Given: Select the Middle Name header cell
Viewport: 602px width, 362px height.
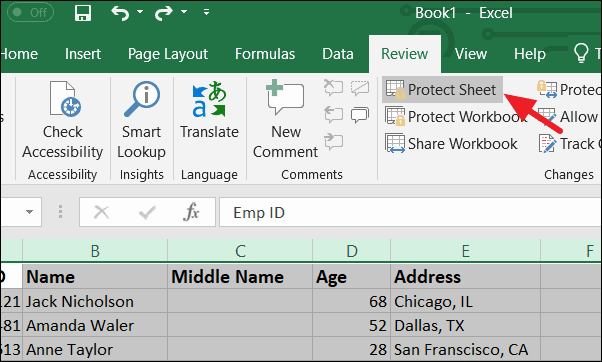Looking at the screenshot, I should click(x=240, y=276).
